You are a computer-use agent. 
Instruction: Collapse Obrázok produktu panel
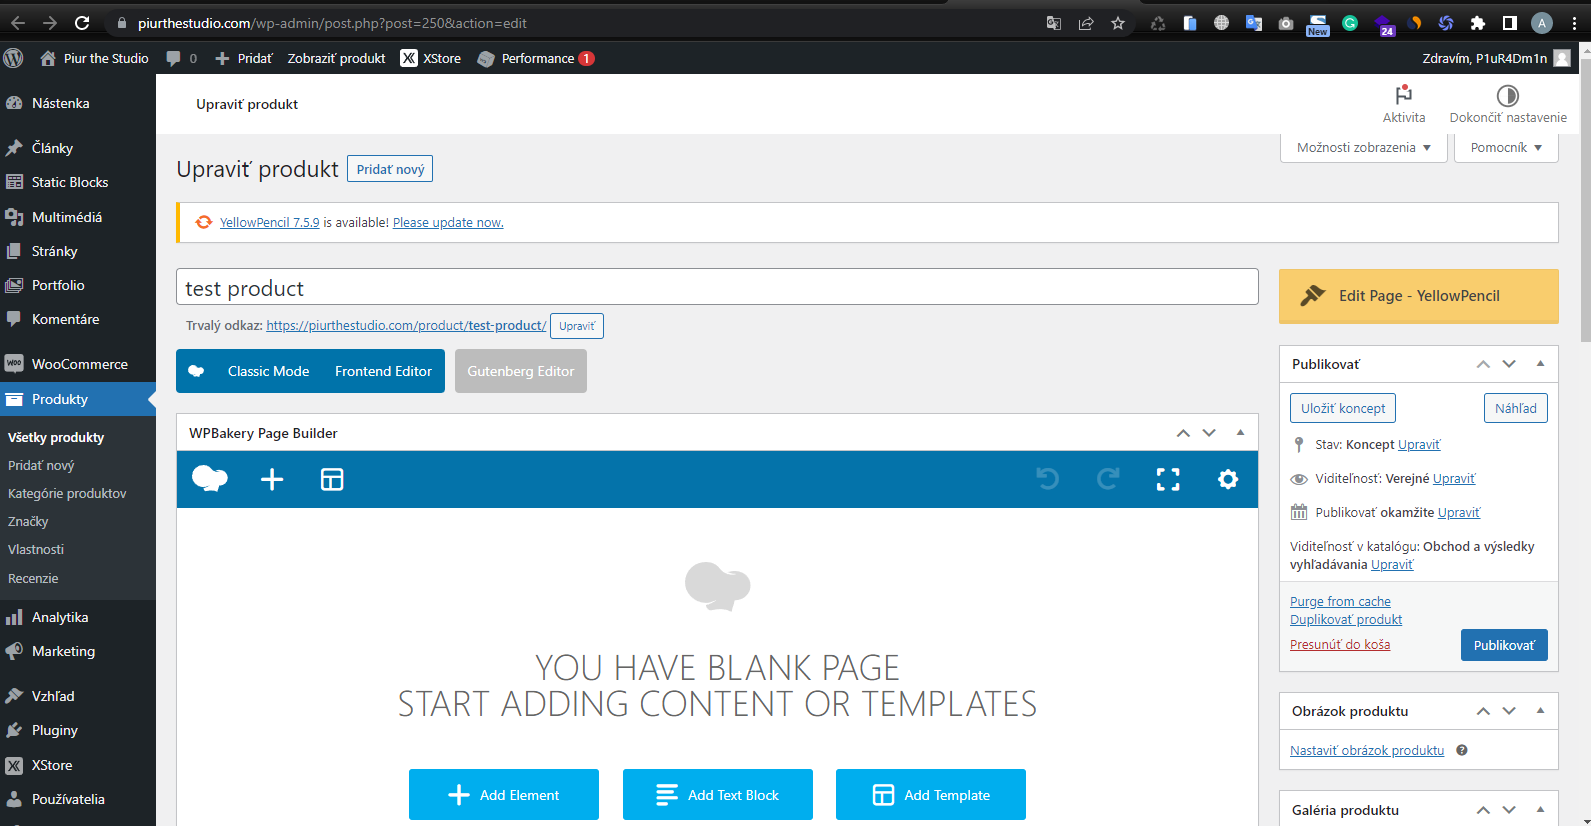point(1540,711)
